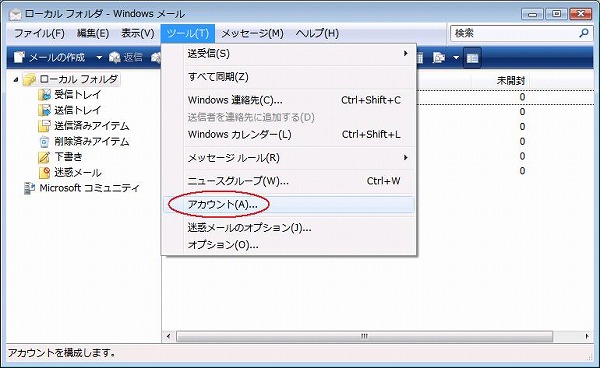Click the 削除済みアイテム recycle icon

[44, 142]
